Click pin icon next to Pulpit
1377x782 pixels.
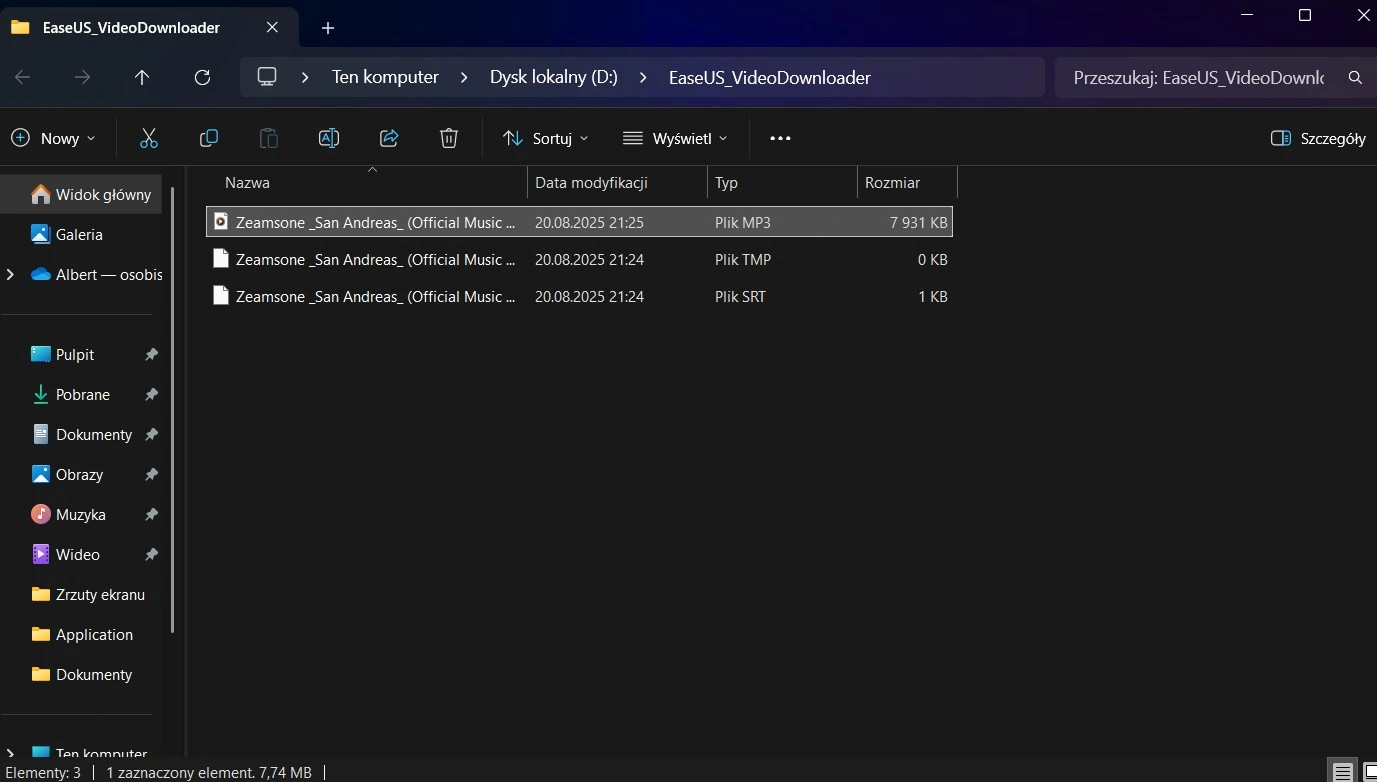151,355
